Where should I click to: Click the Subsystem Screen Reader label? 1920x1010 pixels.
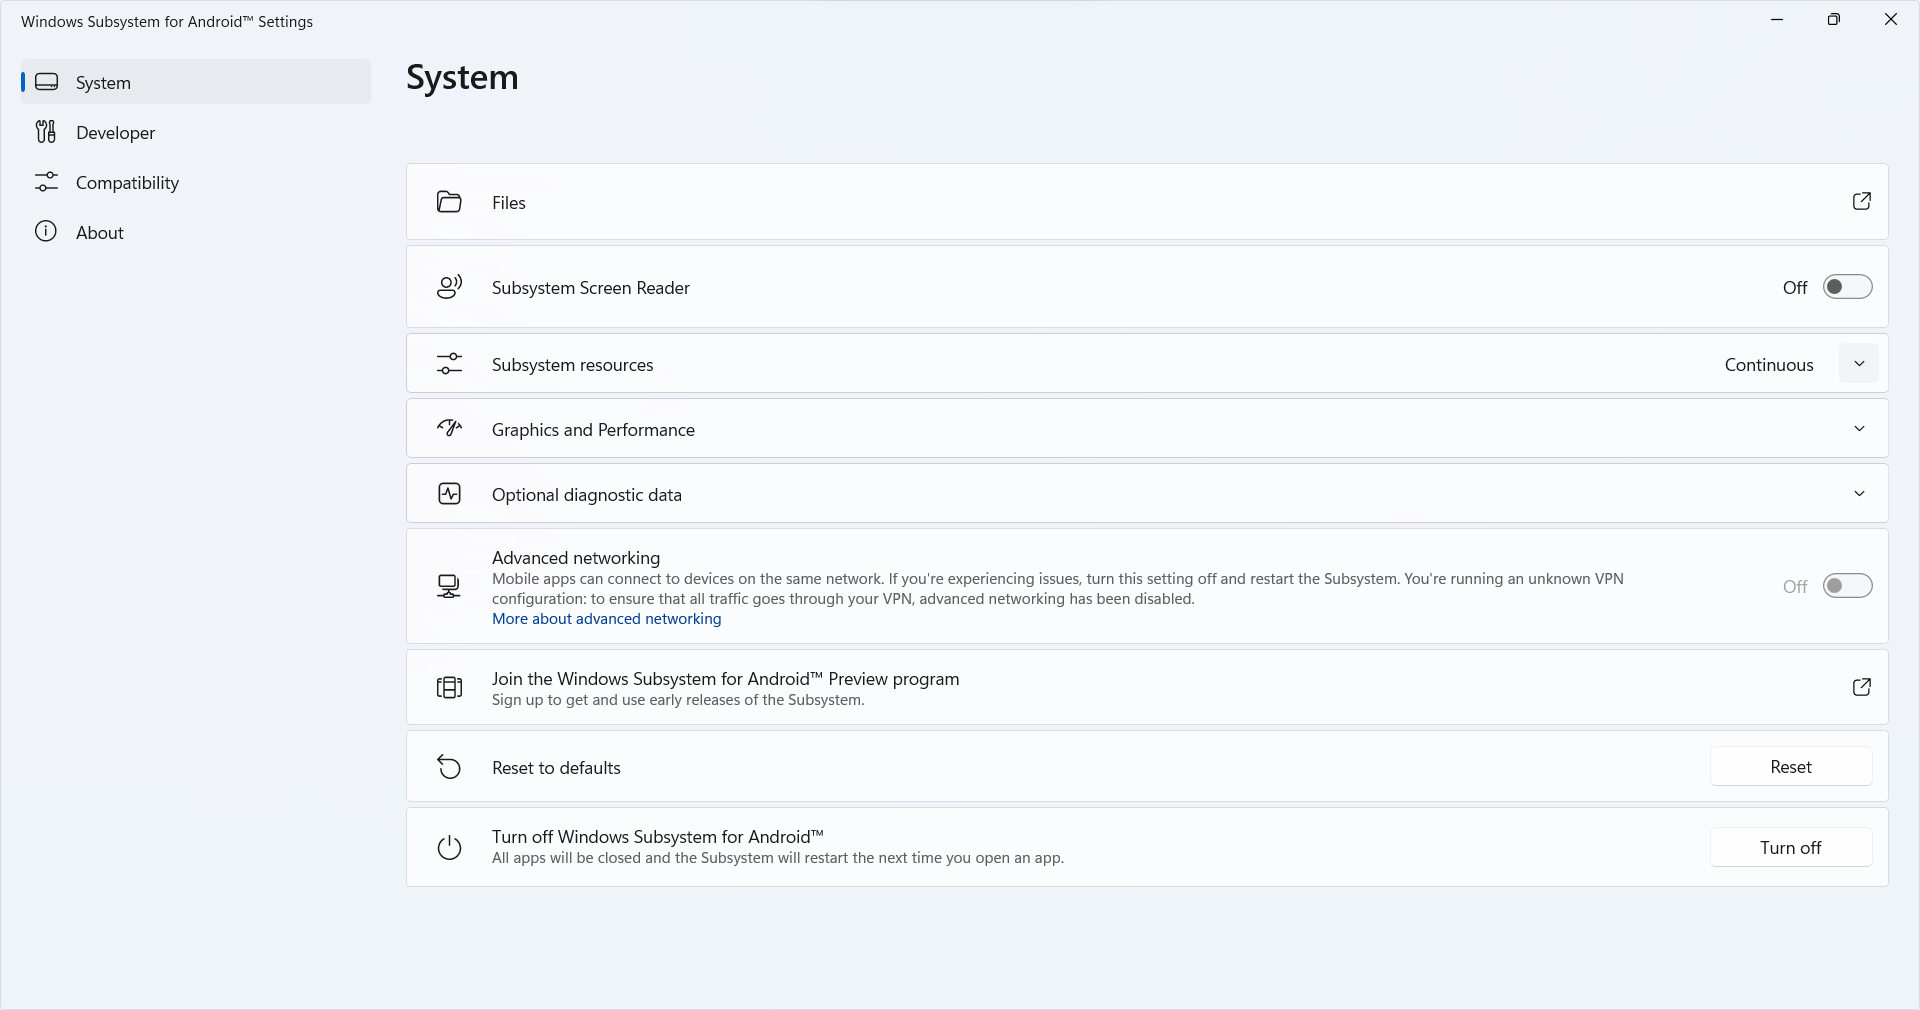591,288
